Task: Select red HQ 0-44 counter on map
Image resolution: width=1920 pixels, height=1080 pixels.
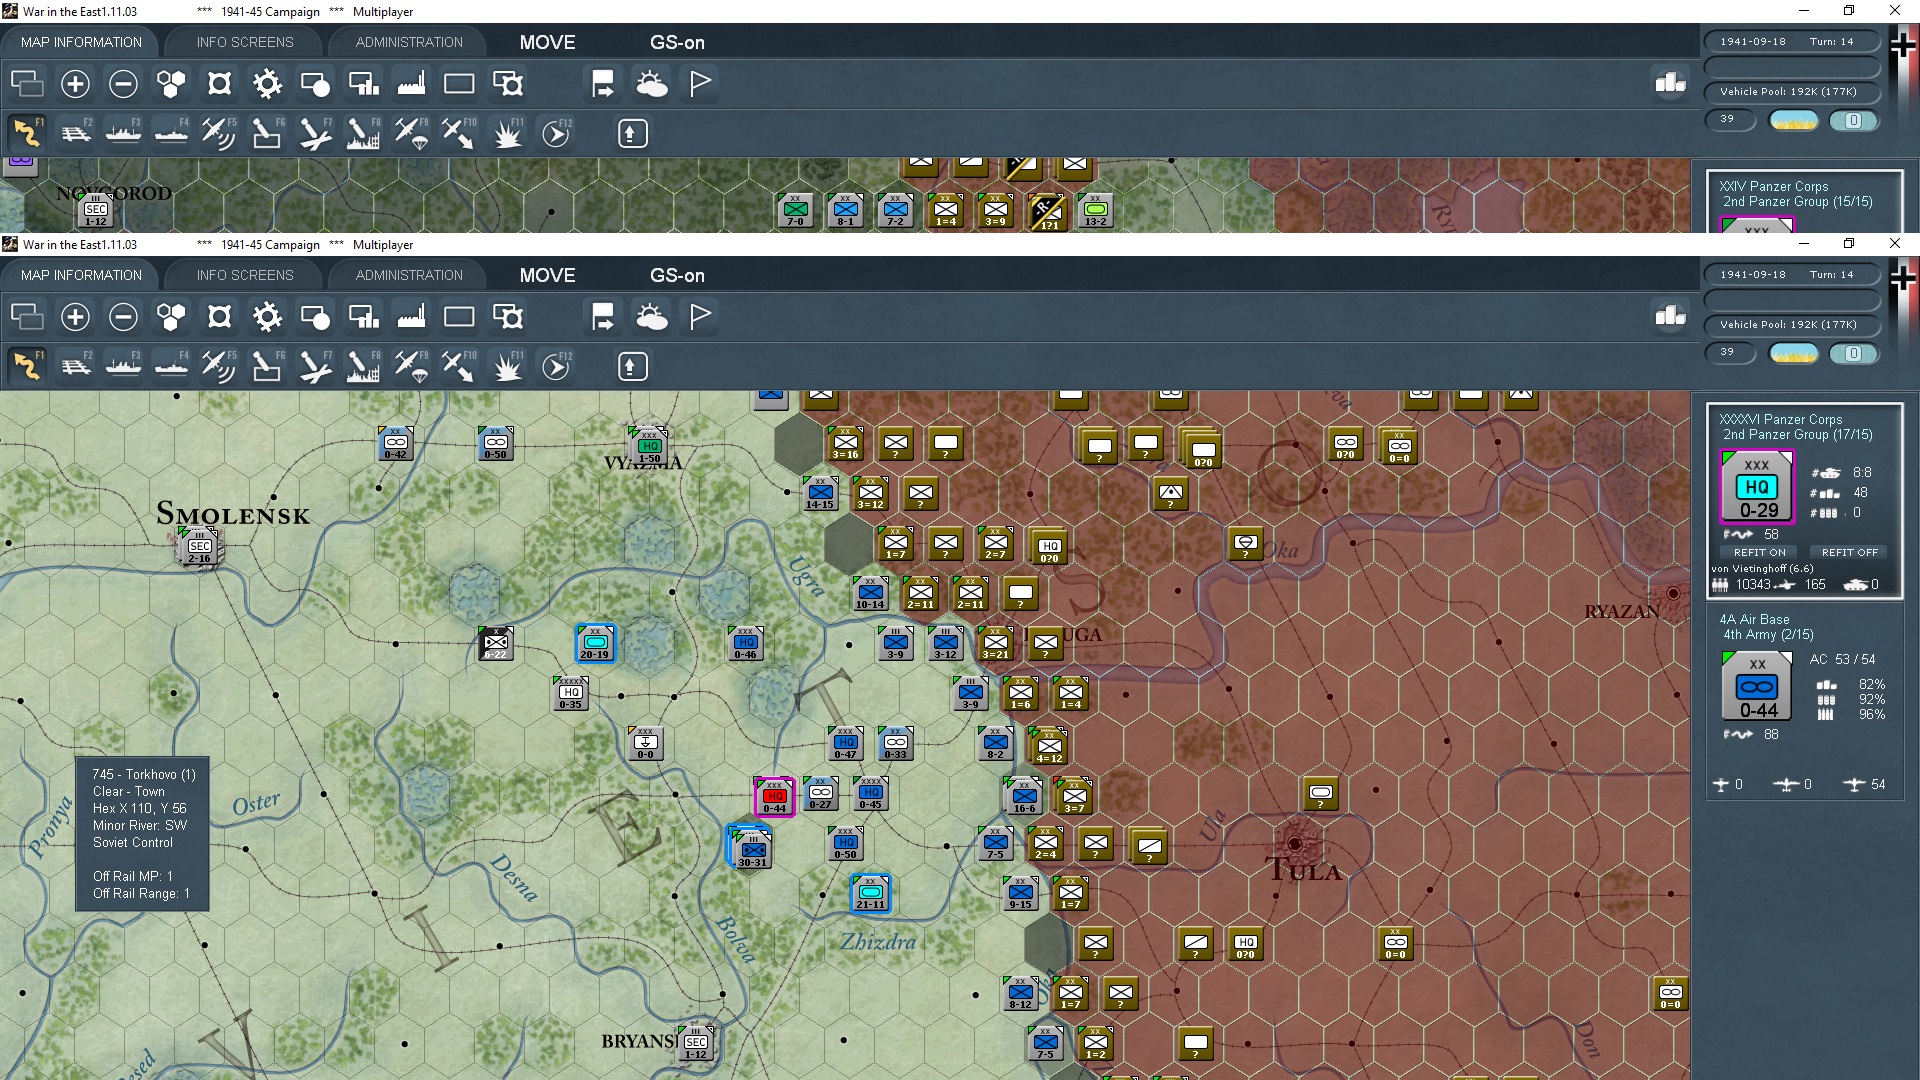Action: pyautogui.click(x=774, y=797)
